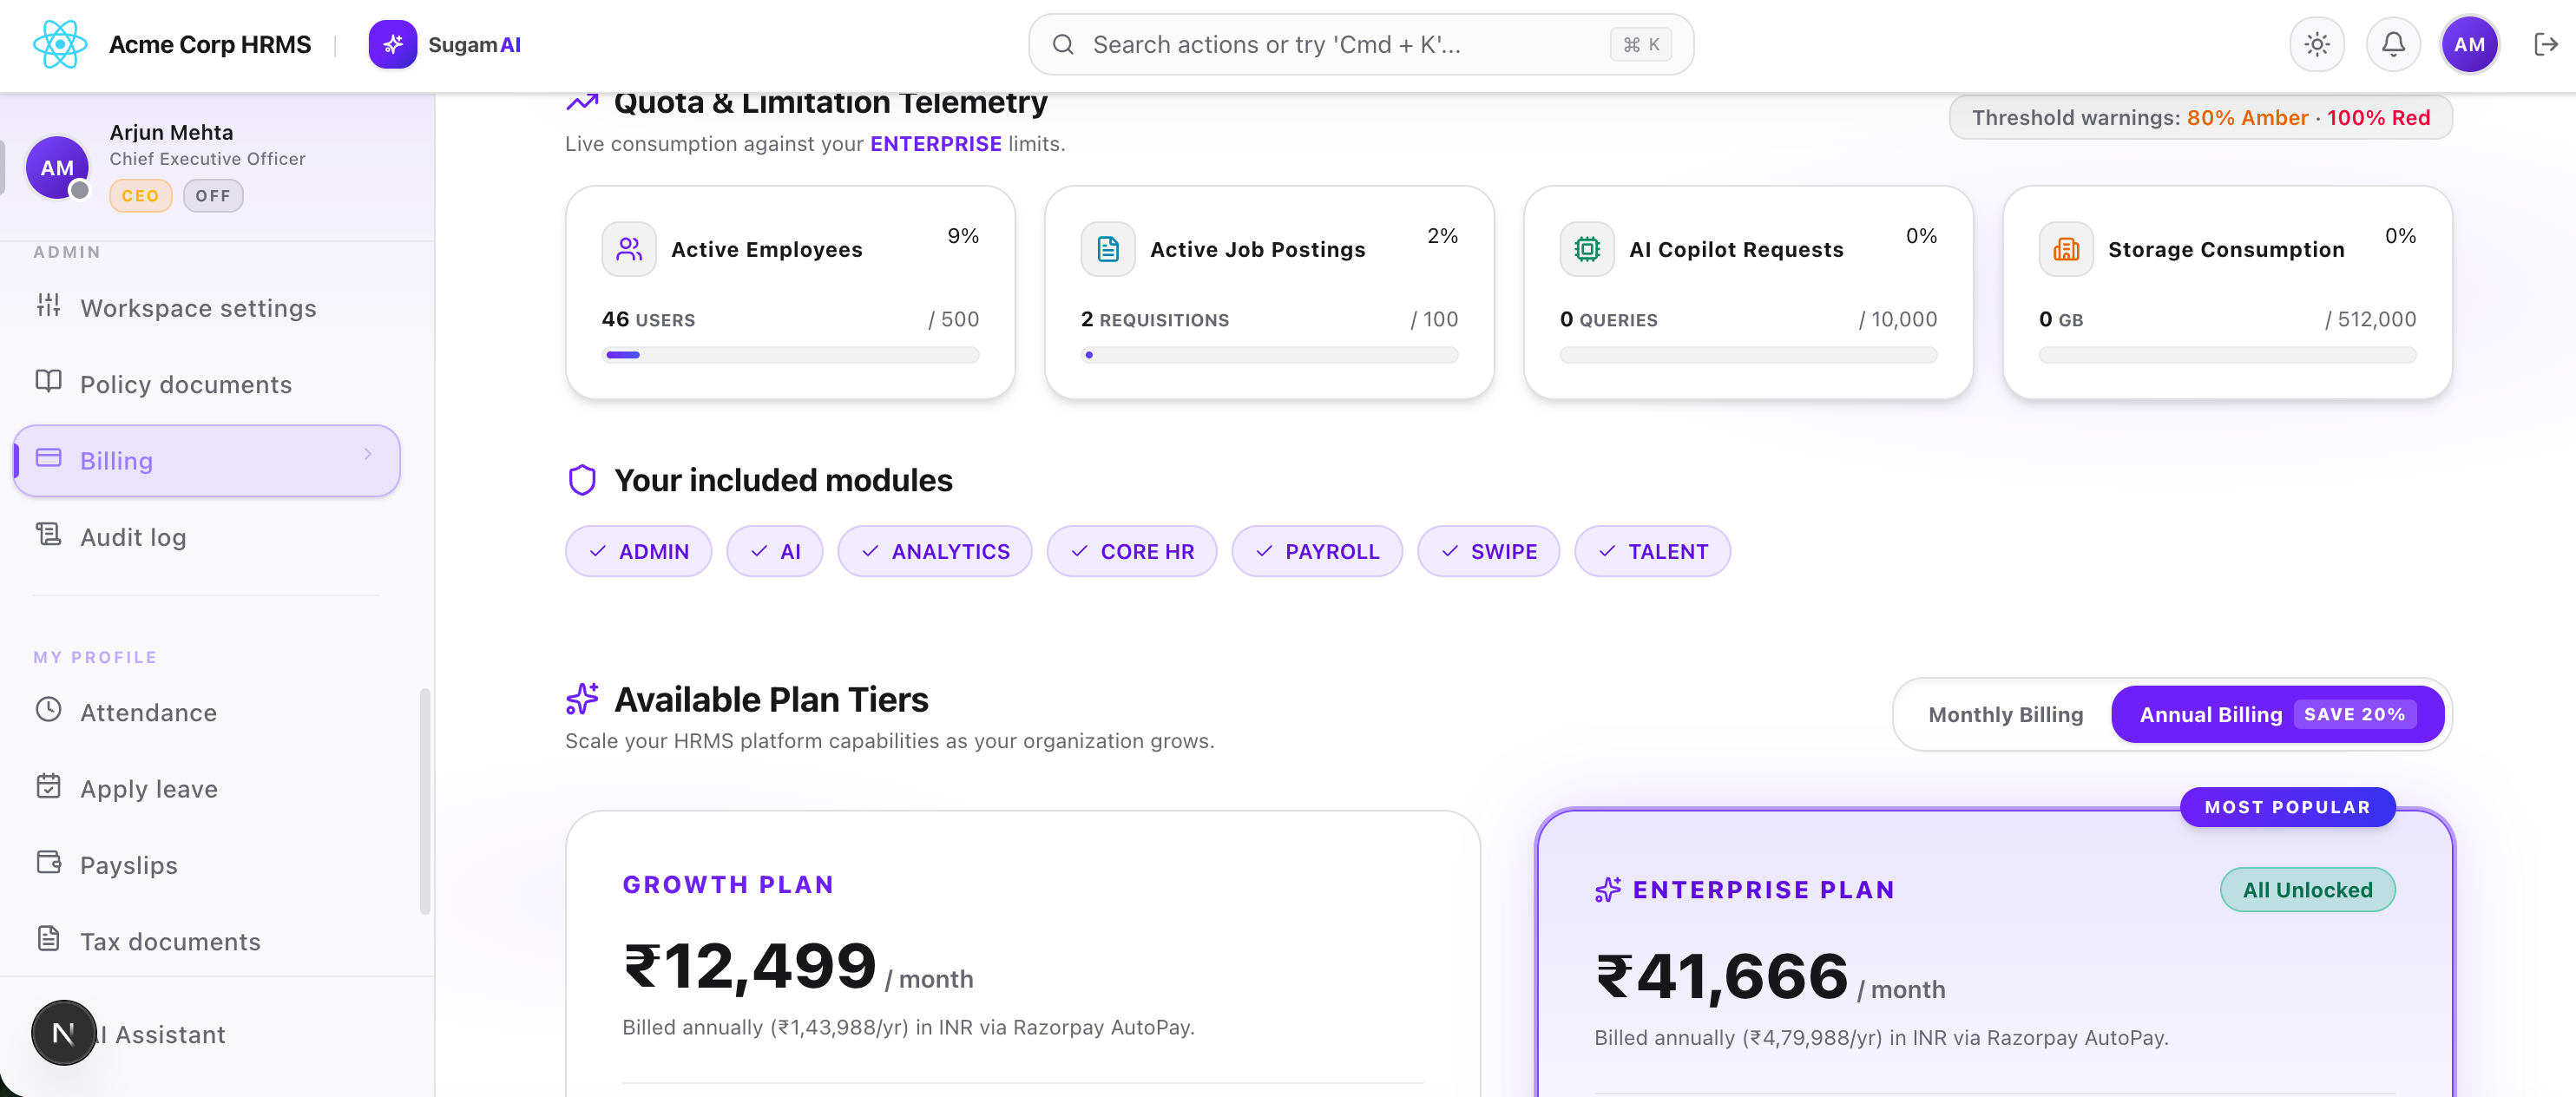Click Arjun Mehta's sidebar avatar

(x=57, y=168)
